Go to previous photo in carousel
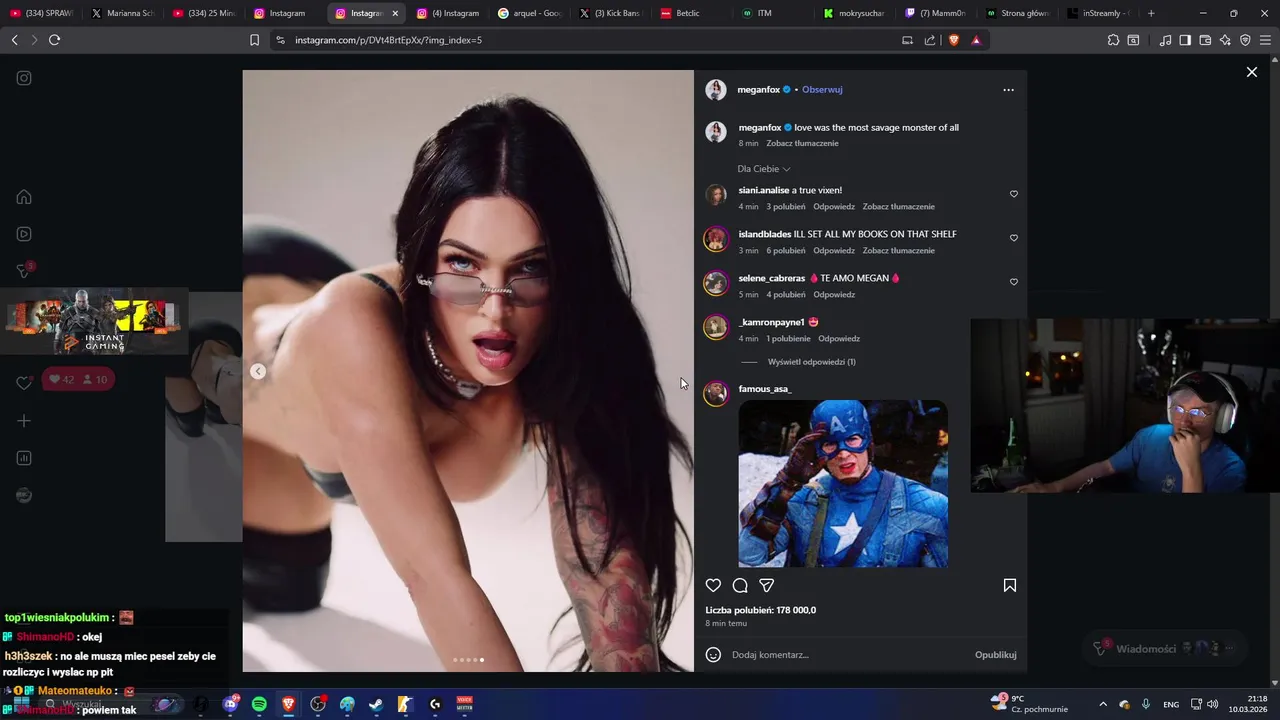 point(258,371)
